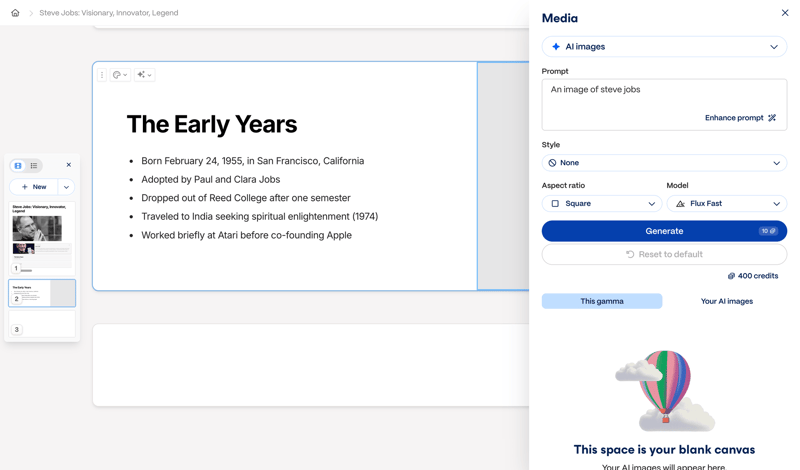The width and height of the screenshot is (800, 470).
Task: Click the 'Born February 24, 1955' bullet
Action: [253, 161]
